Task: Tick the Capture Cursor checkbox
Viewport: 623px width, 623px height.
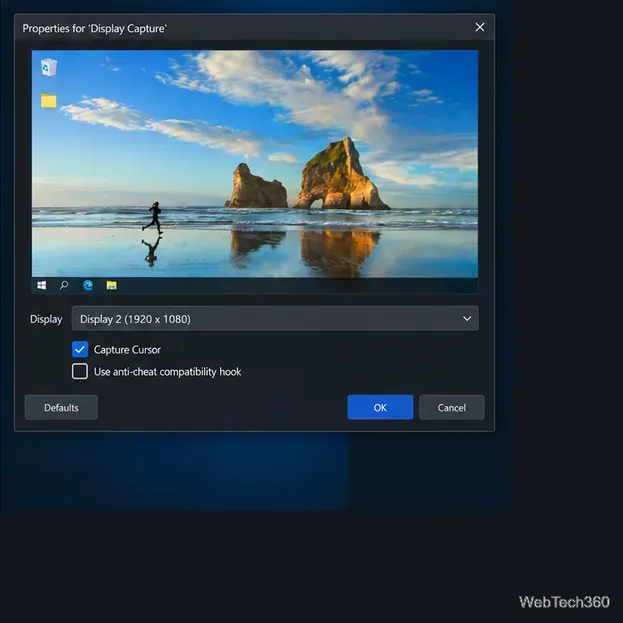Action: [x=80, y=350]
